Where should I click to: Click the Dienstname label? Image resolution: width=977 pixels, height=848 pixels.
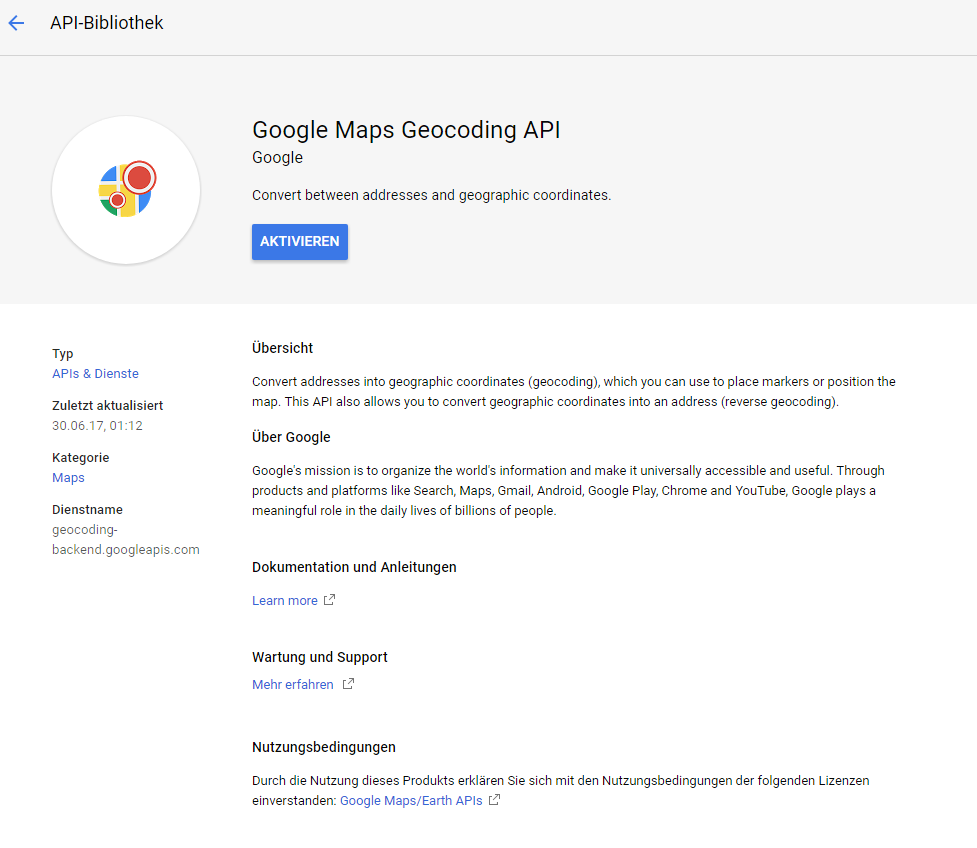pos(87,510)
